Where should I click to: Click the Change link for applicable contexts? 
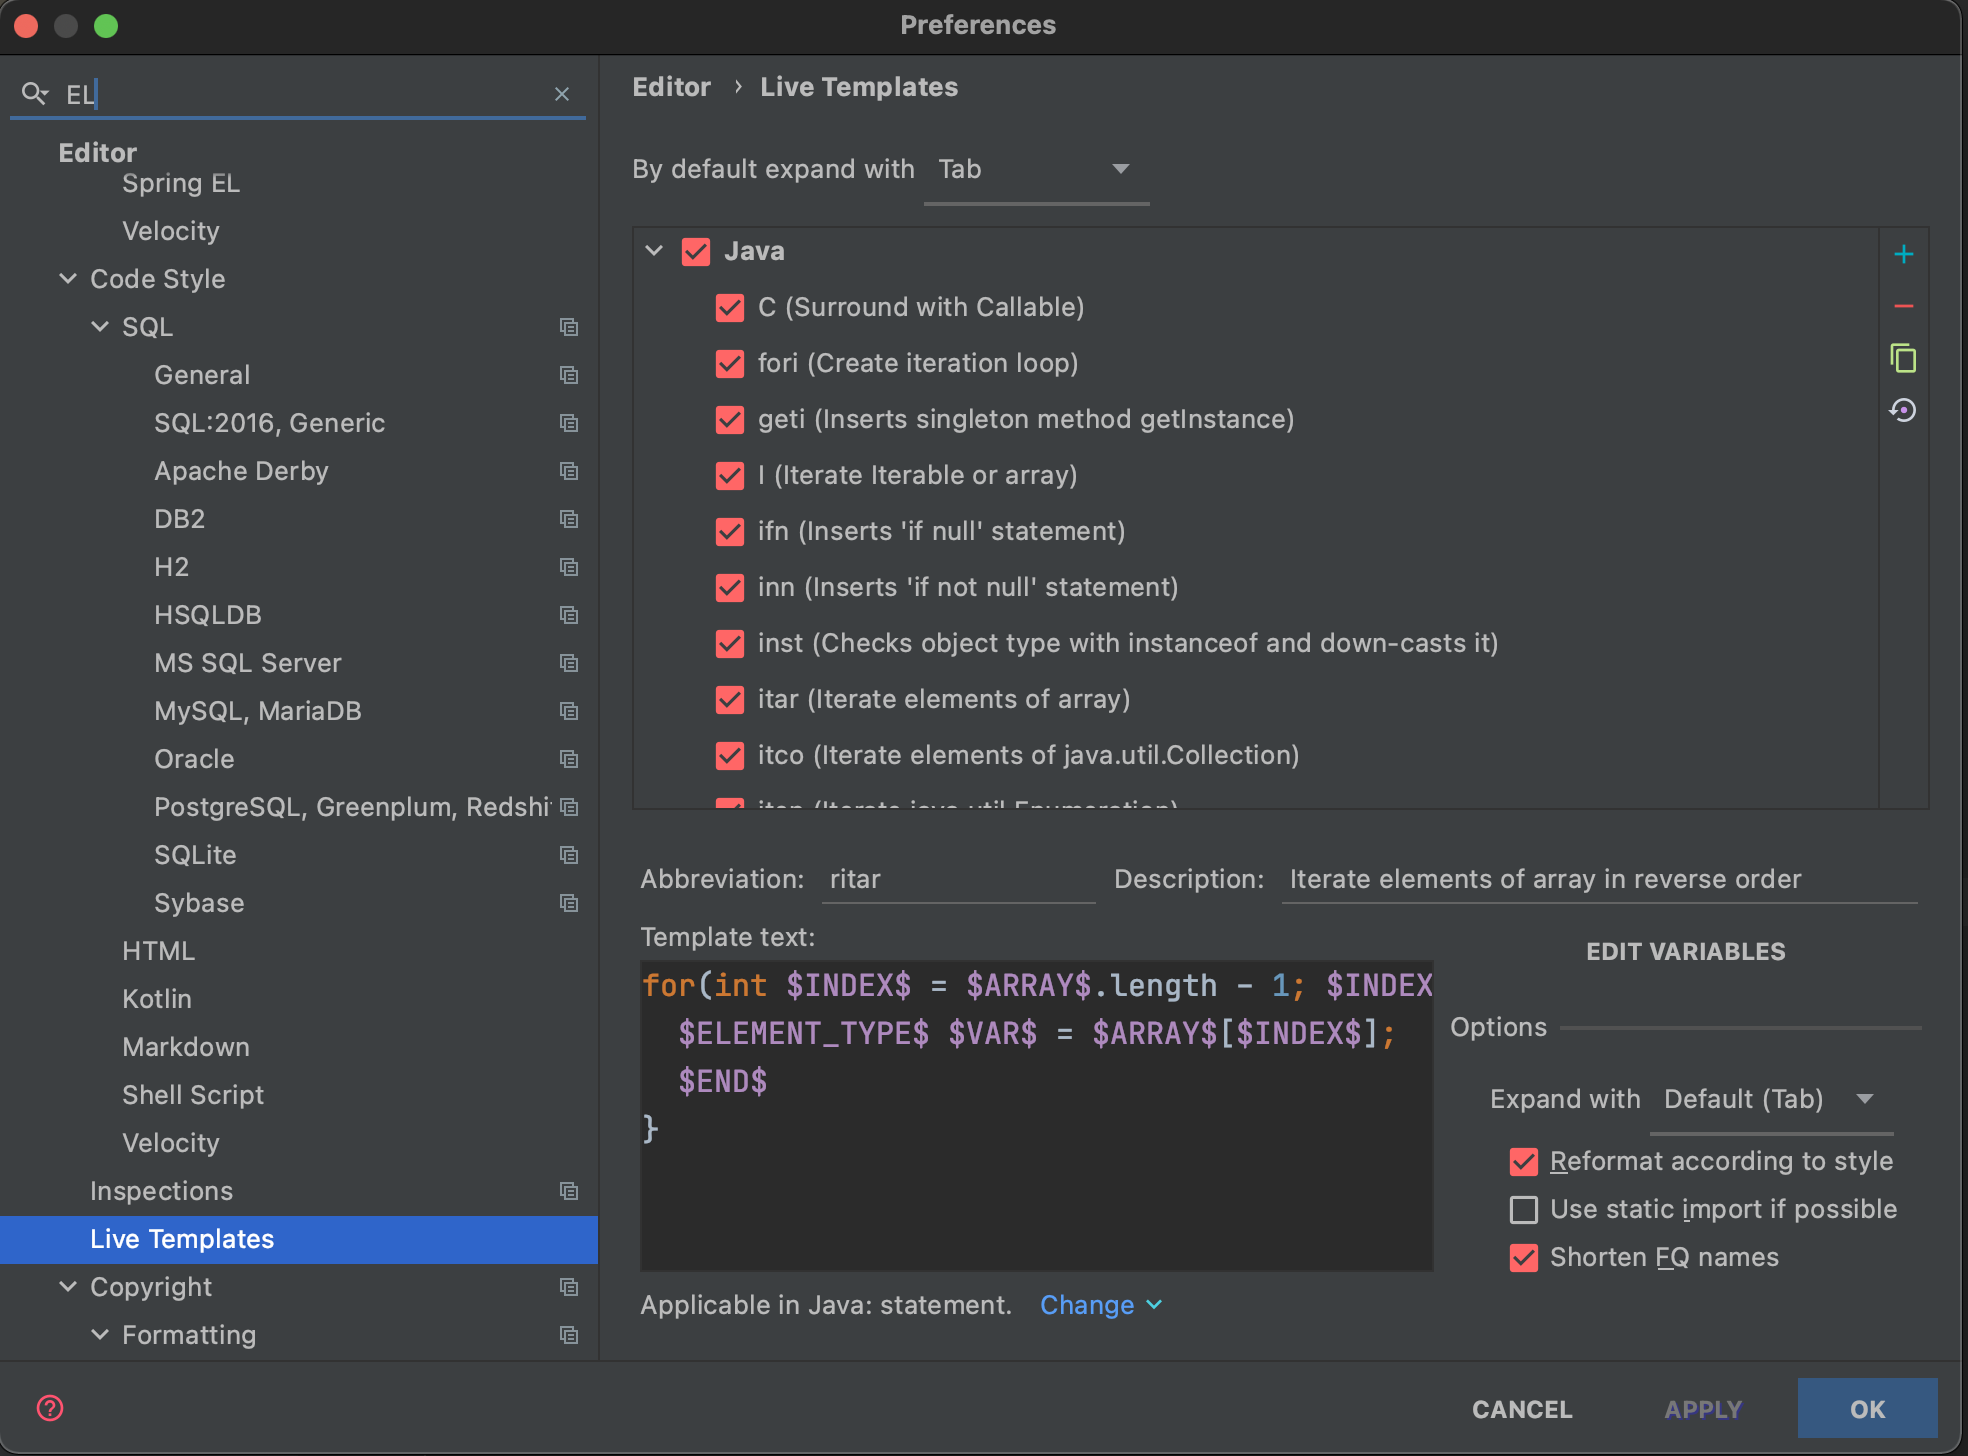1088,1305
